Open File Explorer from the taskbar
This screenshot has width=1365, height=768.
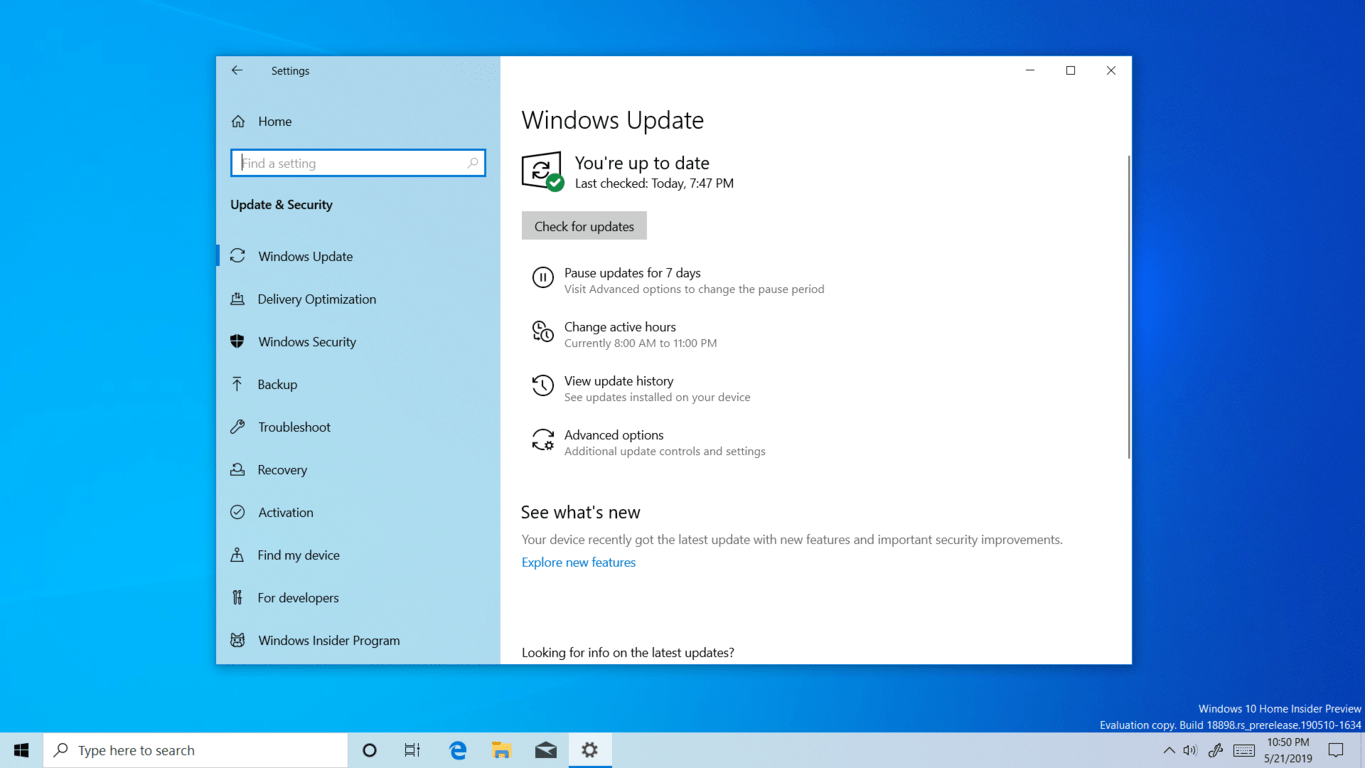(x=502, y=750)
